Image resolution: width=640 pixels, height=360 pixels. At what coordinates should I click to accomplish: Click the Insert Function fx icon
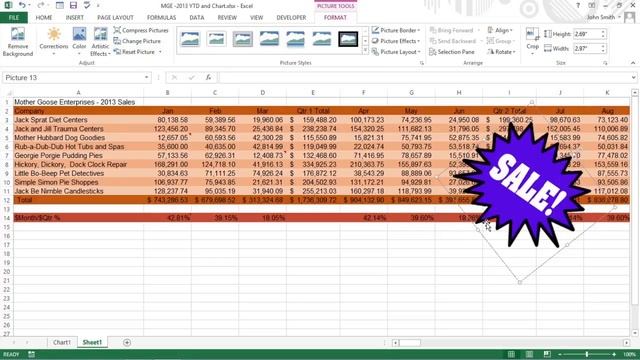[209, 78]
